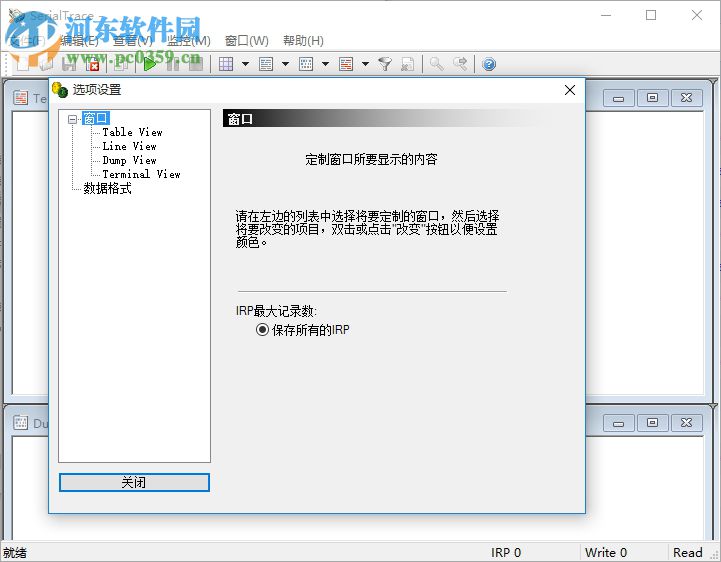
Task: Click the funnel filter icon
Action: tap(385, 64)
